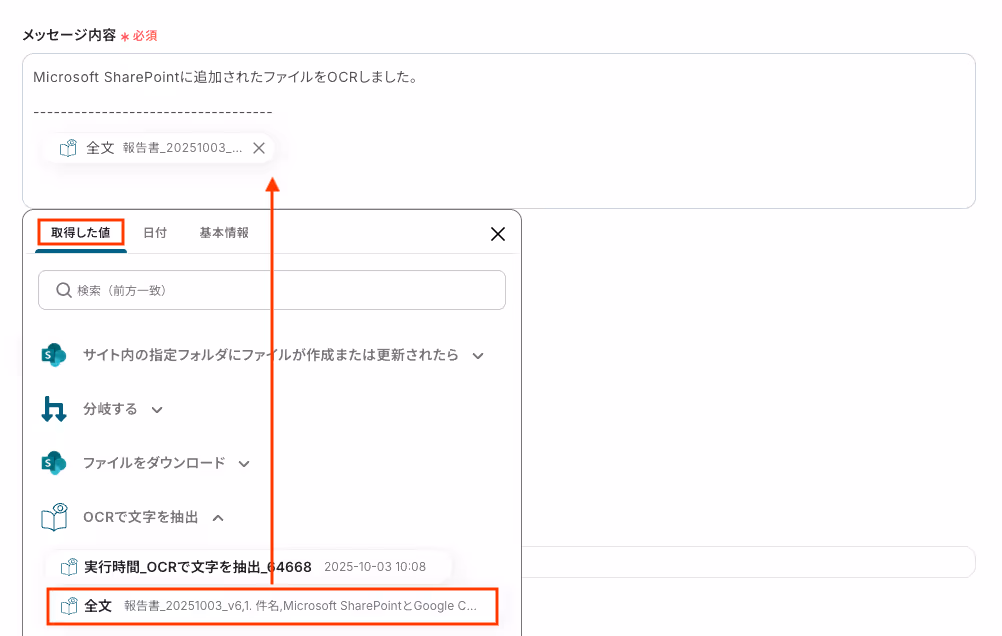Viewport: 1002px width, 636px height.
Task: Expand the サイト内の指定フォルダ step chevron
Action: (x=478, y=356)
